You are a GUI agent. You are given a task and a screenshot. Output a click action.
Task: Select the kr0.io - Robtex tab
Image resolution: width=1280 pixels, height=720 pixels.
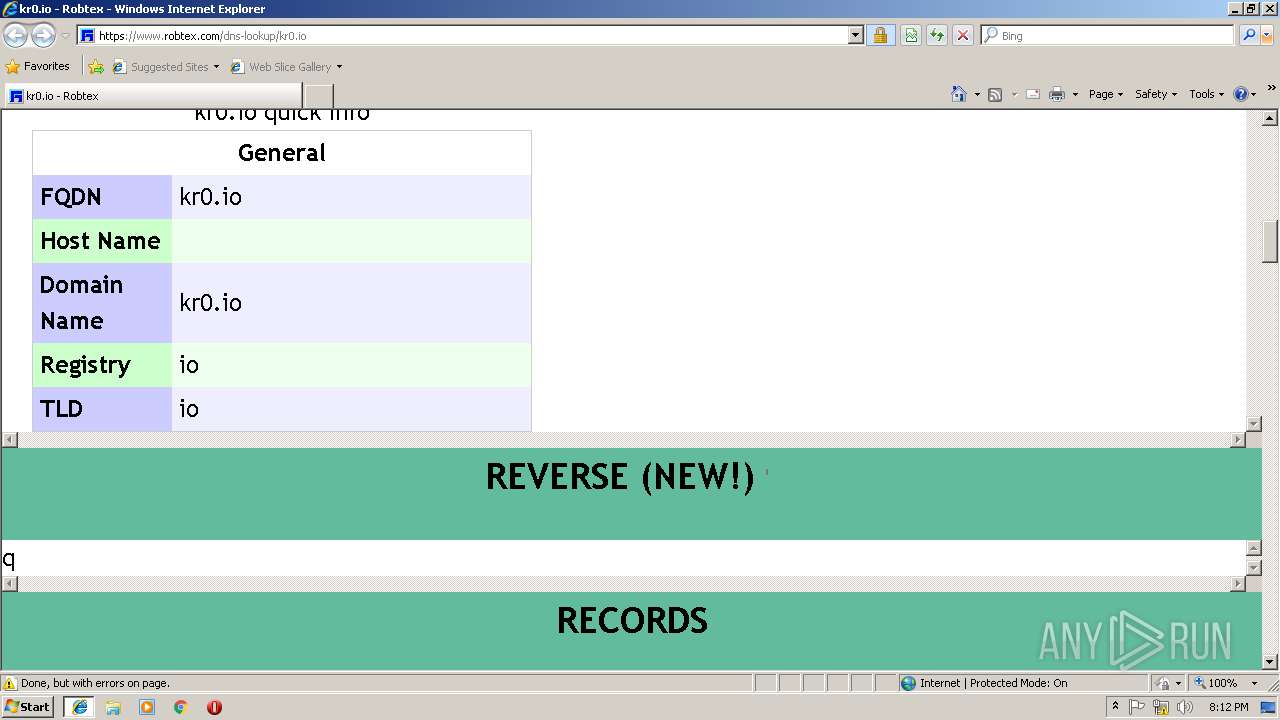[x=153, y=96]
